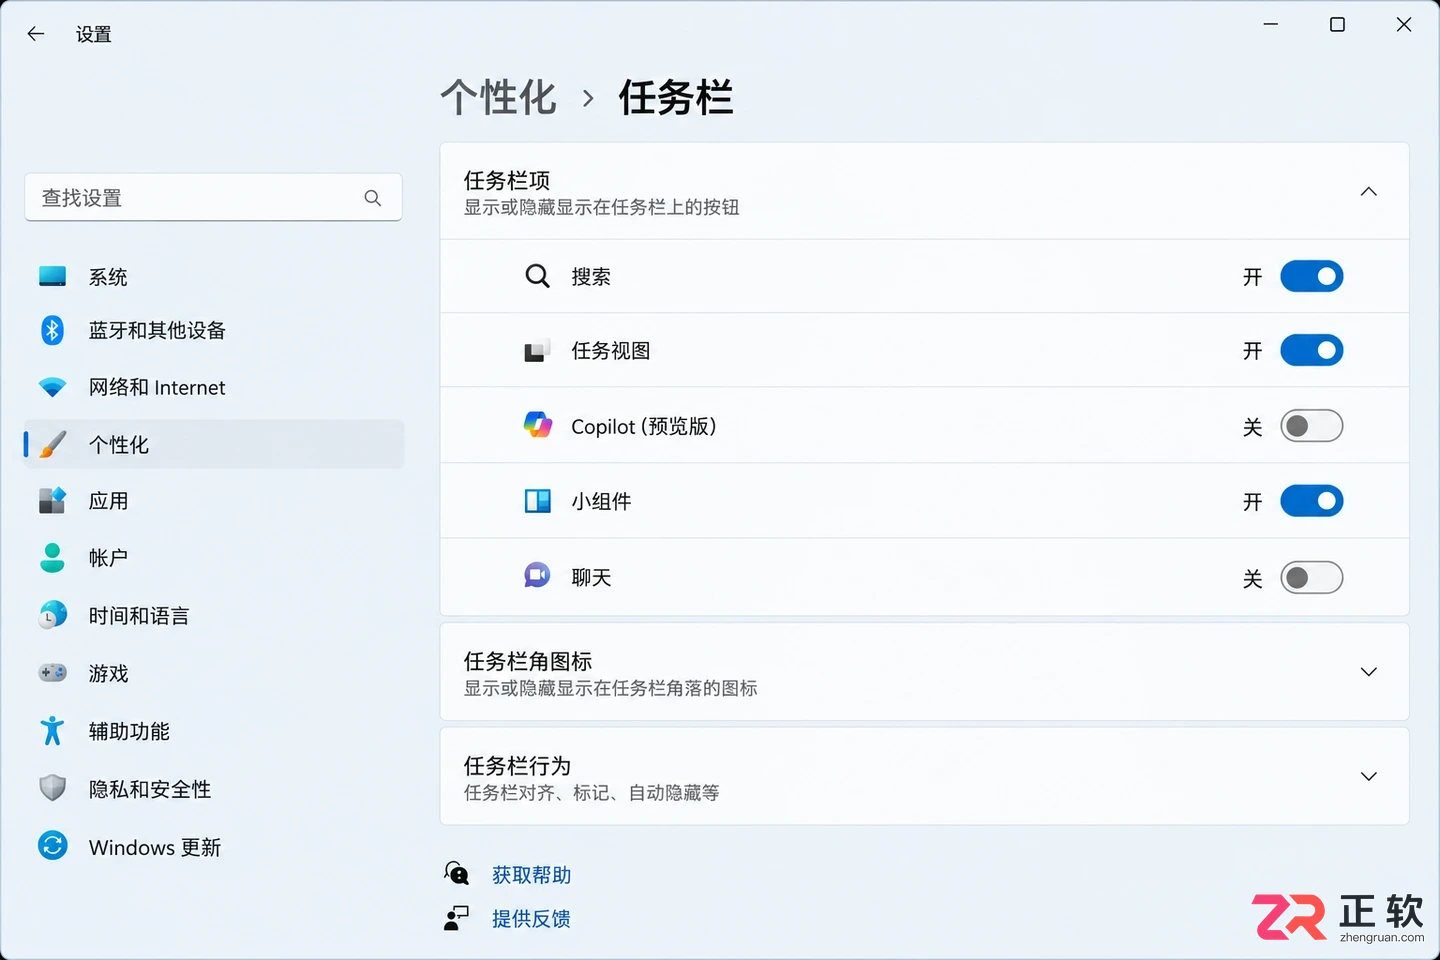Open the 获取帮助 link
Viewport: 1440px width, 960px height.
531,875
